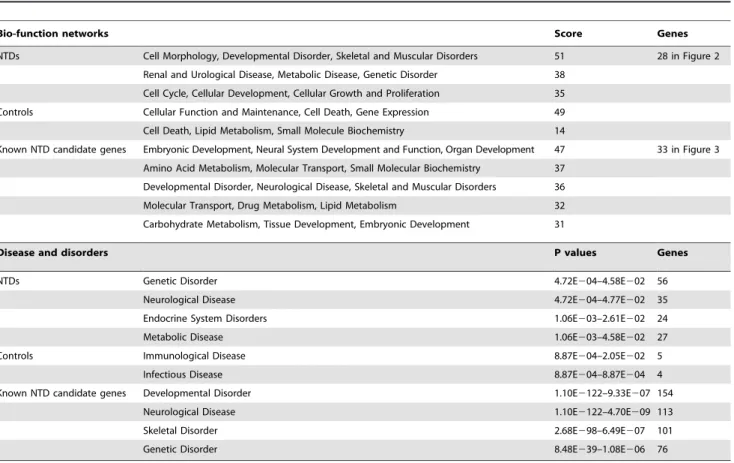The height and width of the screenshot is (463, 734).
Task: Select 'Embryonic Development, Neural System' row text
Action: click(338, 150)
